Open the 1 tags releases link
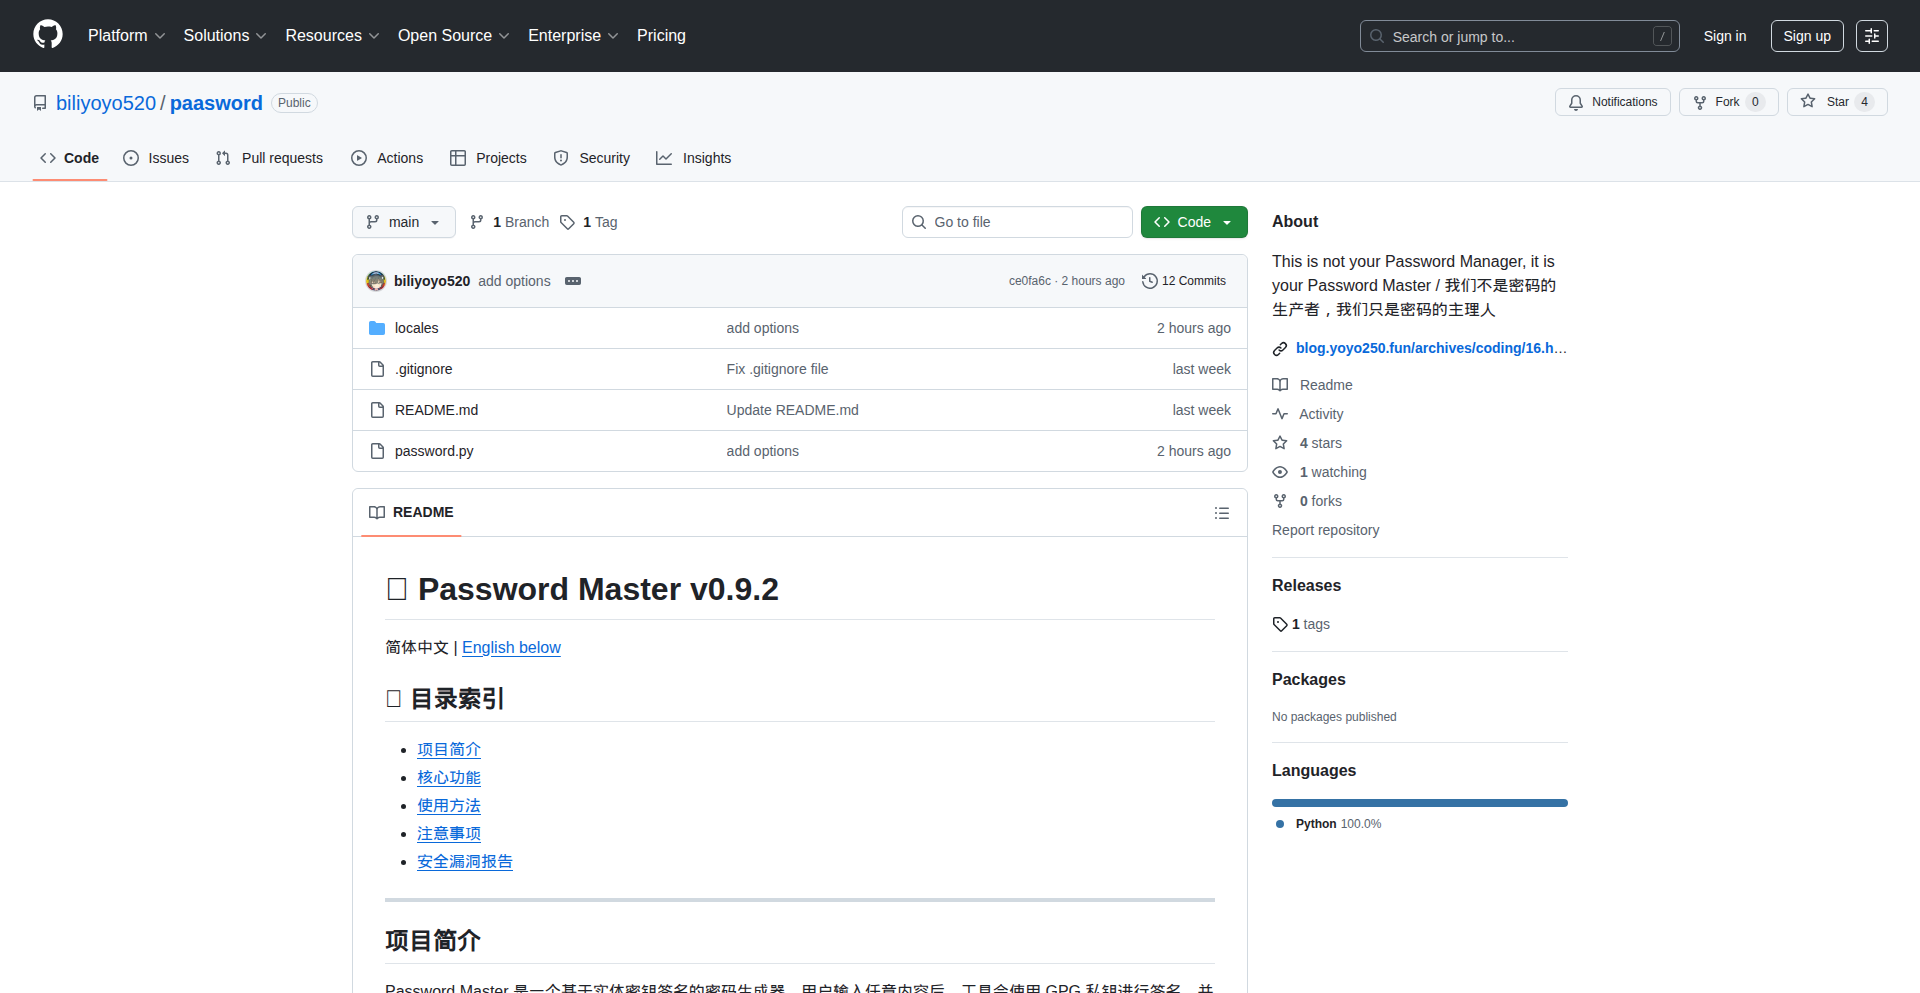 tap(1301, 624)
